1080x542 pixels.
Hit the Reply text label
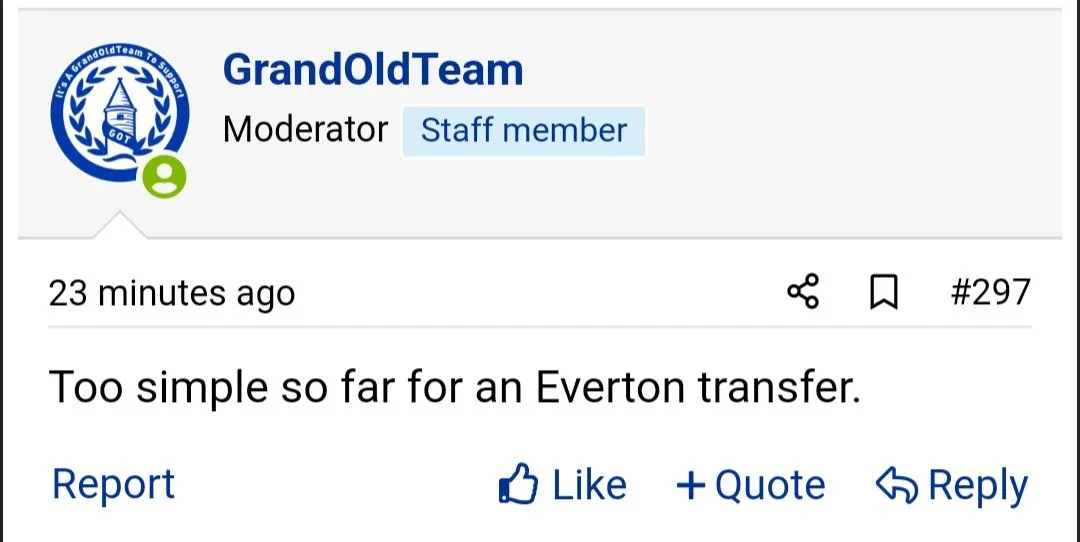977,486
